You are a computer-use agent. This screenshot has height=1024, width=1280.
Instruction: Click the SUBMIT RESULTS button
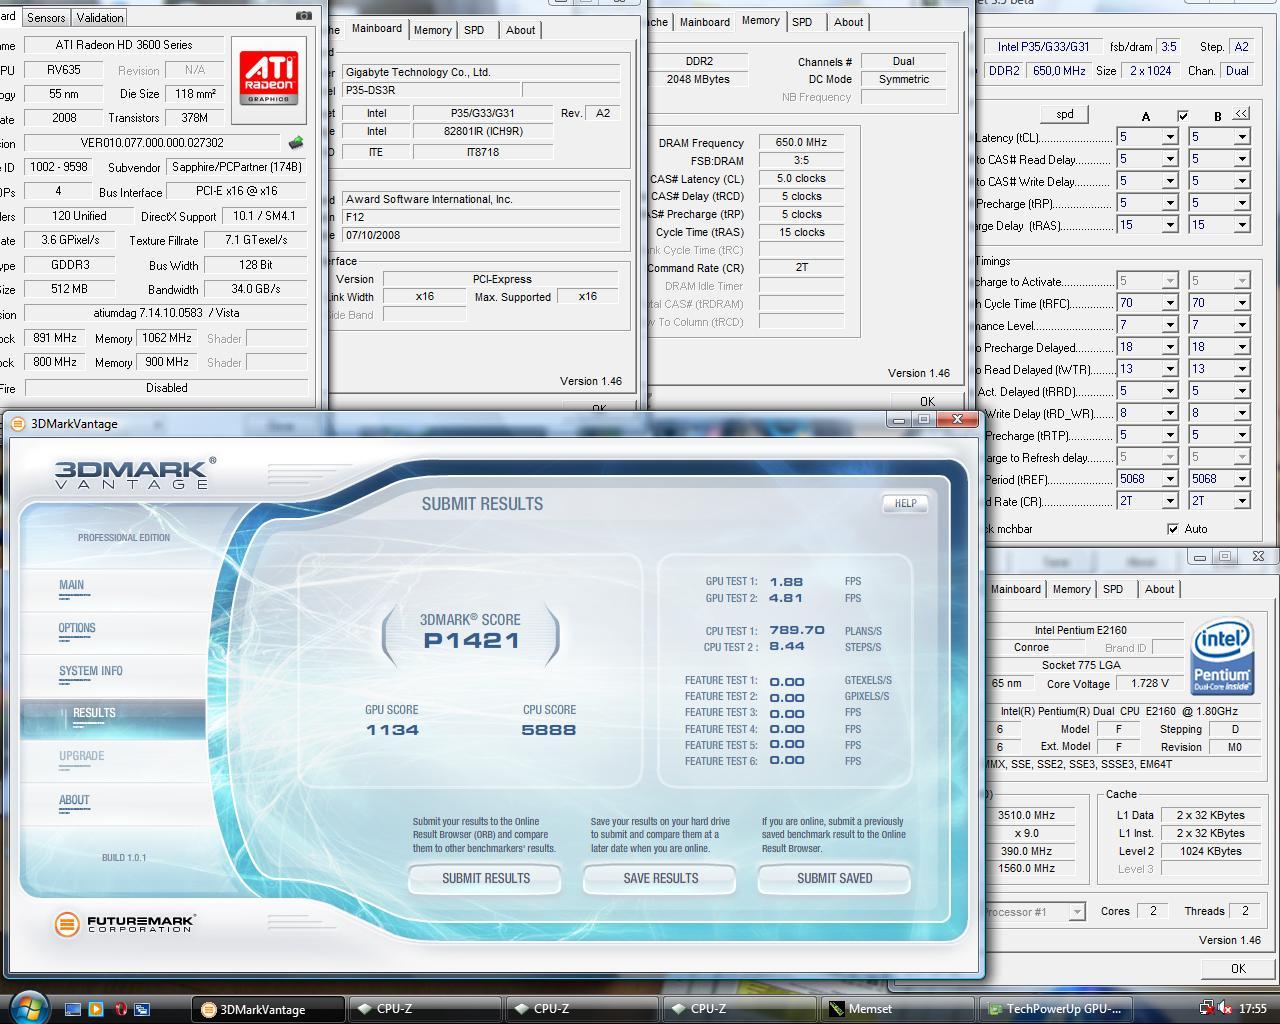[x=486, y=878]
